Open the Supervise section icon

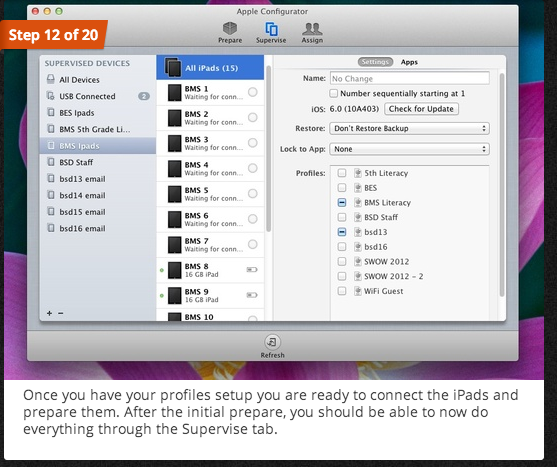pos(271,29)
